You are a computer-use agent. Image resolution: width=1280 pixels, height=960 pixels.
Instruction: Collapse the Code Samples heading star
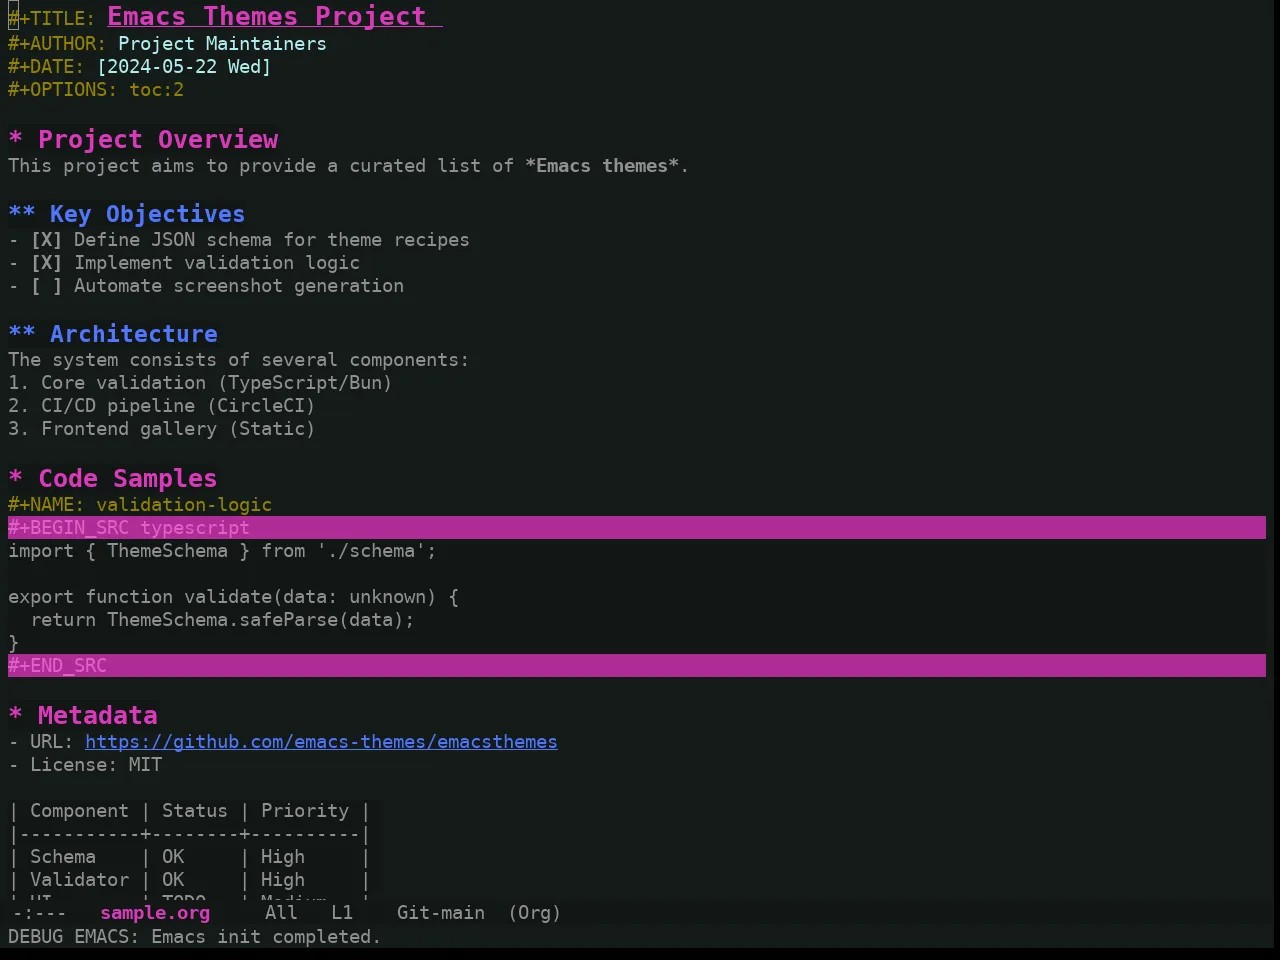point(15,479)
